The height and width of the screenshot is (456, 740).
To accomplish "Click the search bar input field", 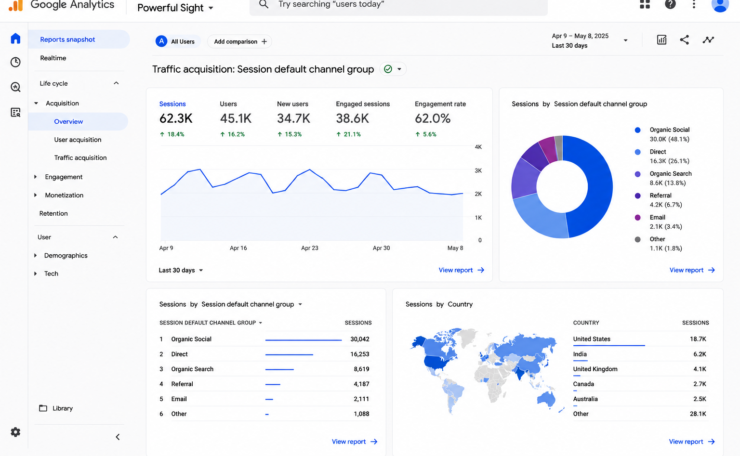I will click(x=398, y=6).
